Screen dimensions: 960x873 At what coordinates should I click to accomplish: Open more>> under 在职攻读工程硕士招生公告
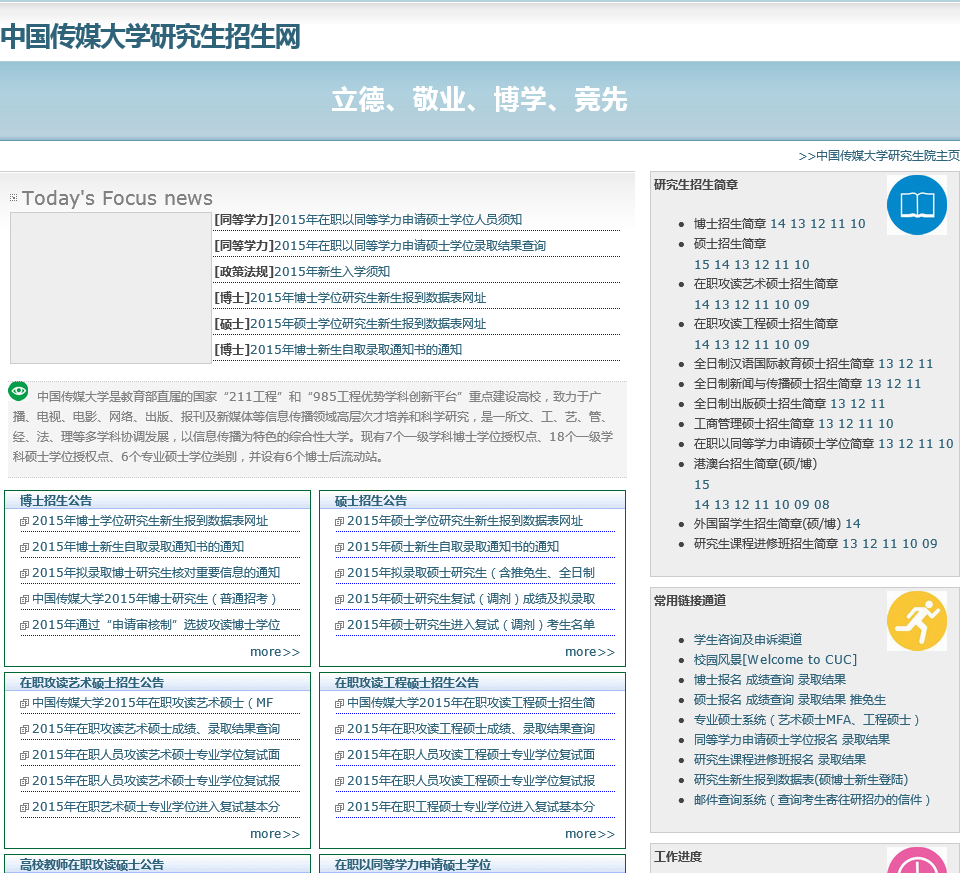pyautogui.click(x=589, y=834)
